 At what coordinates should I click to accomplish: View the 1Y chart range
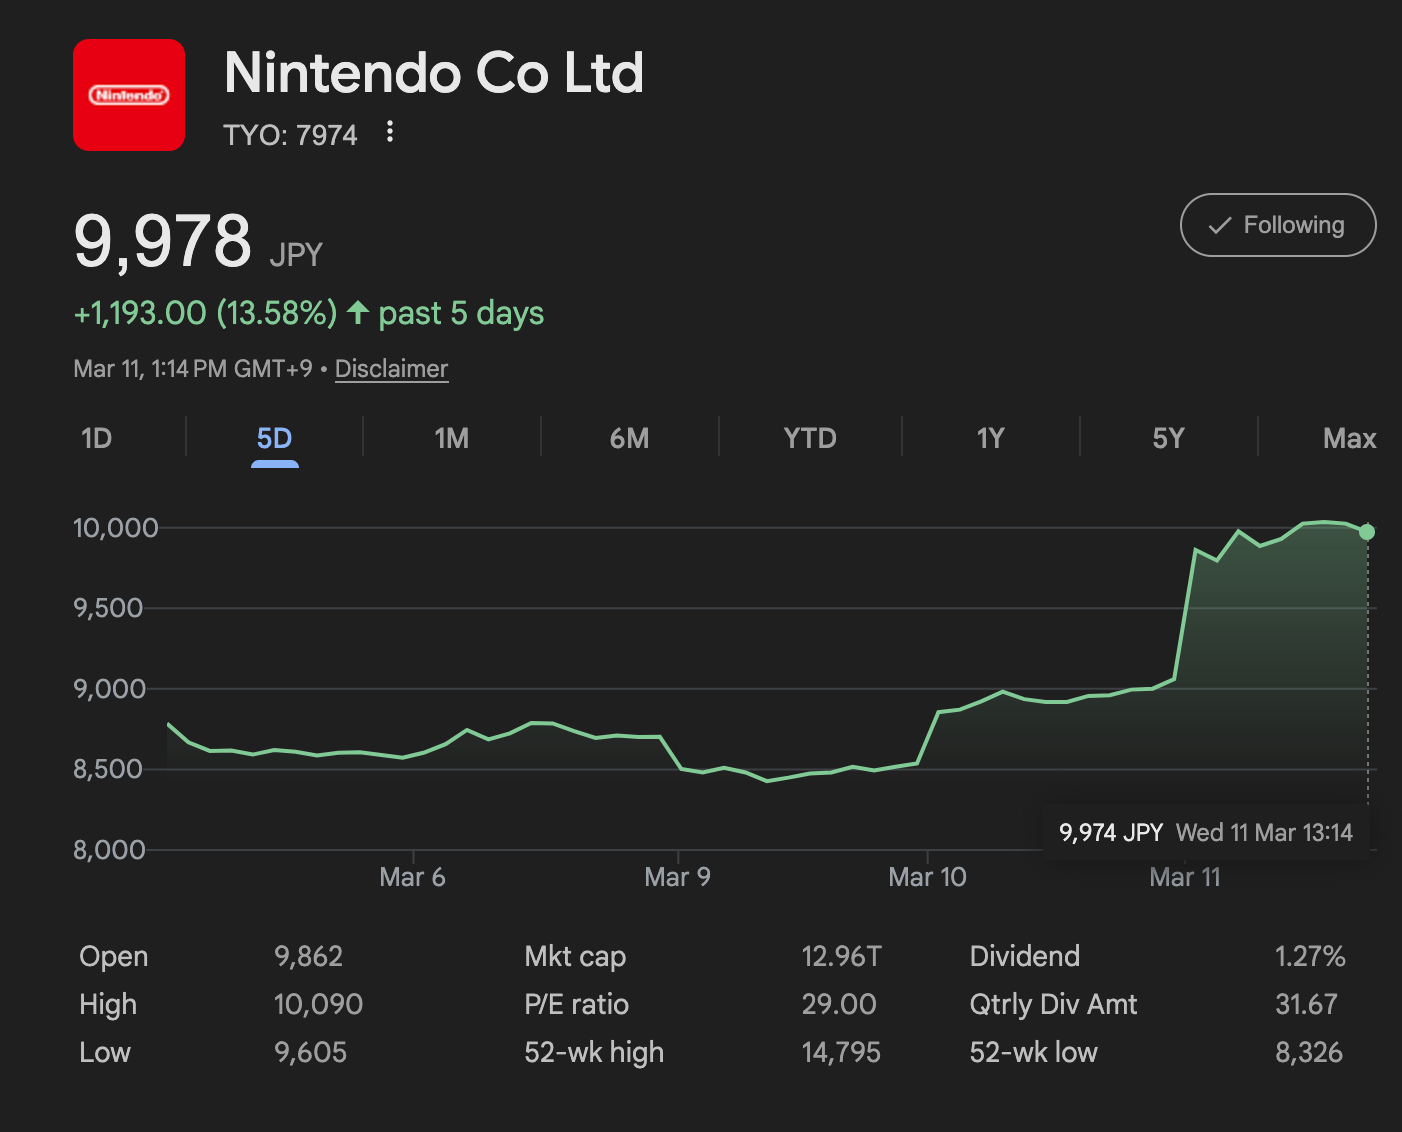pyautogui.click(x=990, y=438)
